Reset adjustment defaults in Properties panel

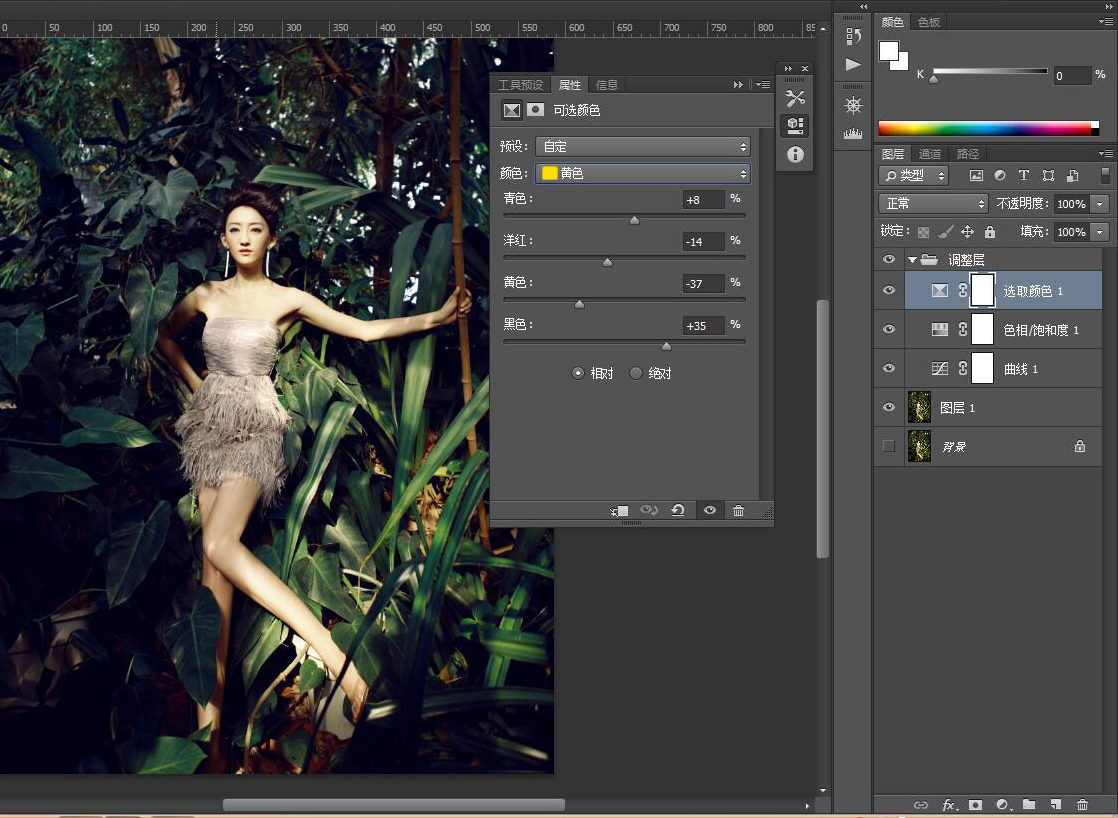coord(678,511)
